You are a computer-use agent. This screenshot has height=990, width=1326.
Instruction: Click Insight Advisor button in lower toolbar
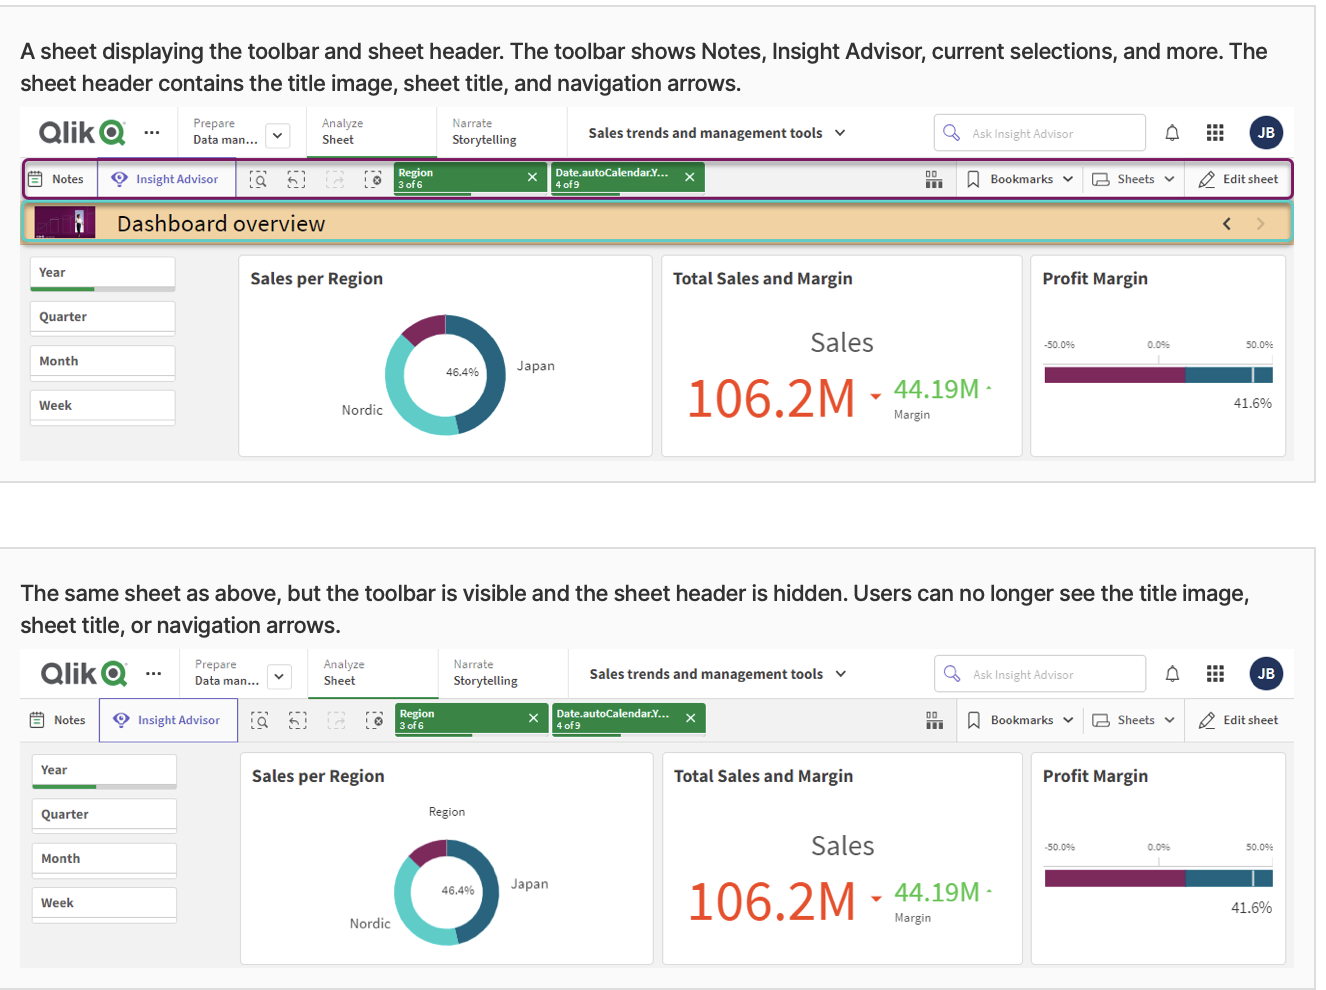(x=168, y=720)
